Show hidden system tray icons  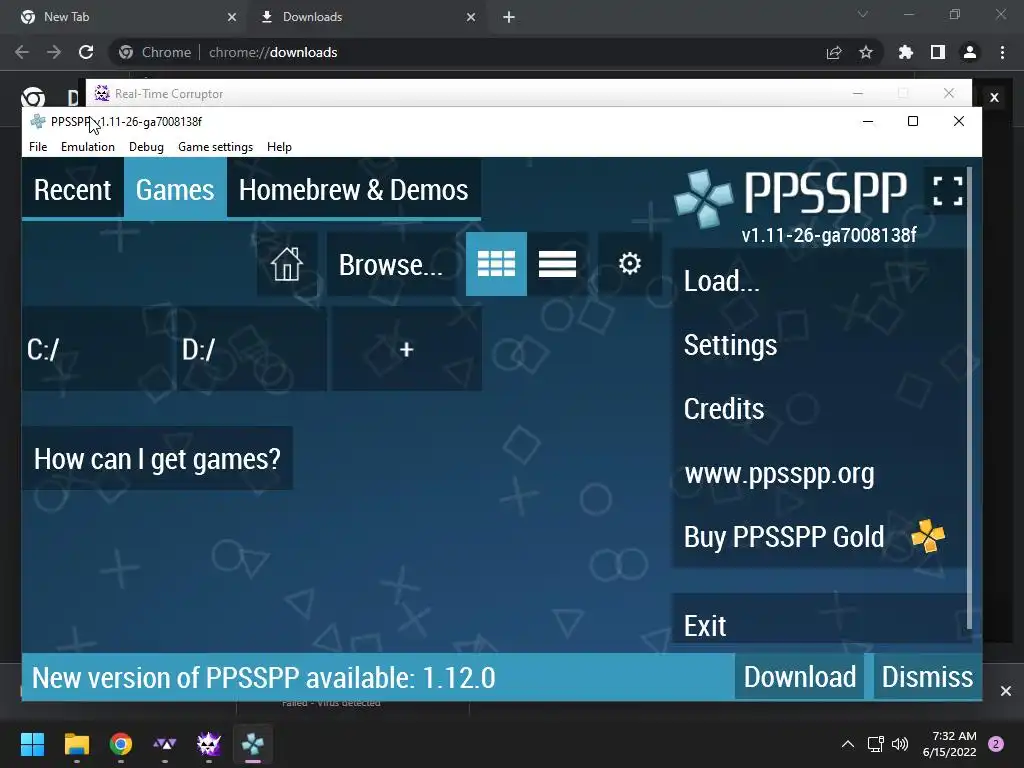click(847, 744)
